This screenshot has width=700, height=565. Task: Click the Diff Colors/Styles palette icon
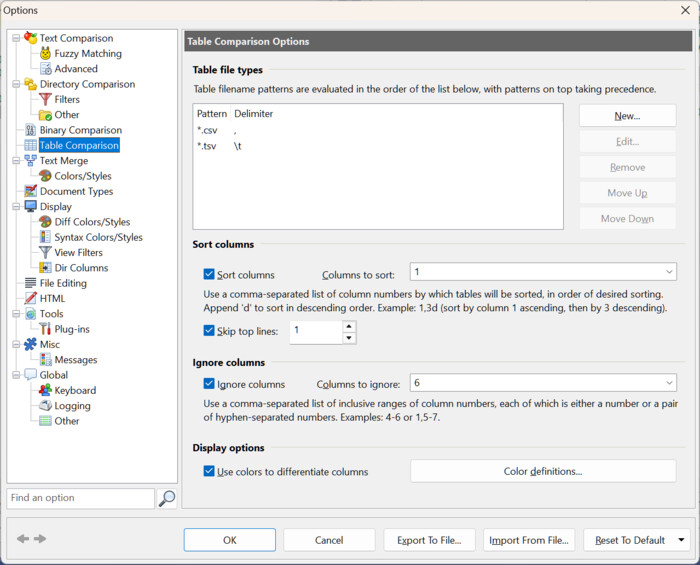(x=45, y=222)
